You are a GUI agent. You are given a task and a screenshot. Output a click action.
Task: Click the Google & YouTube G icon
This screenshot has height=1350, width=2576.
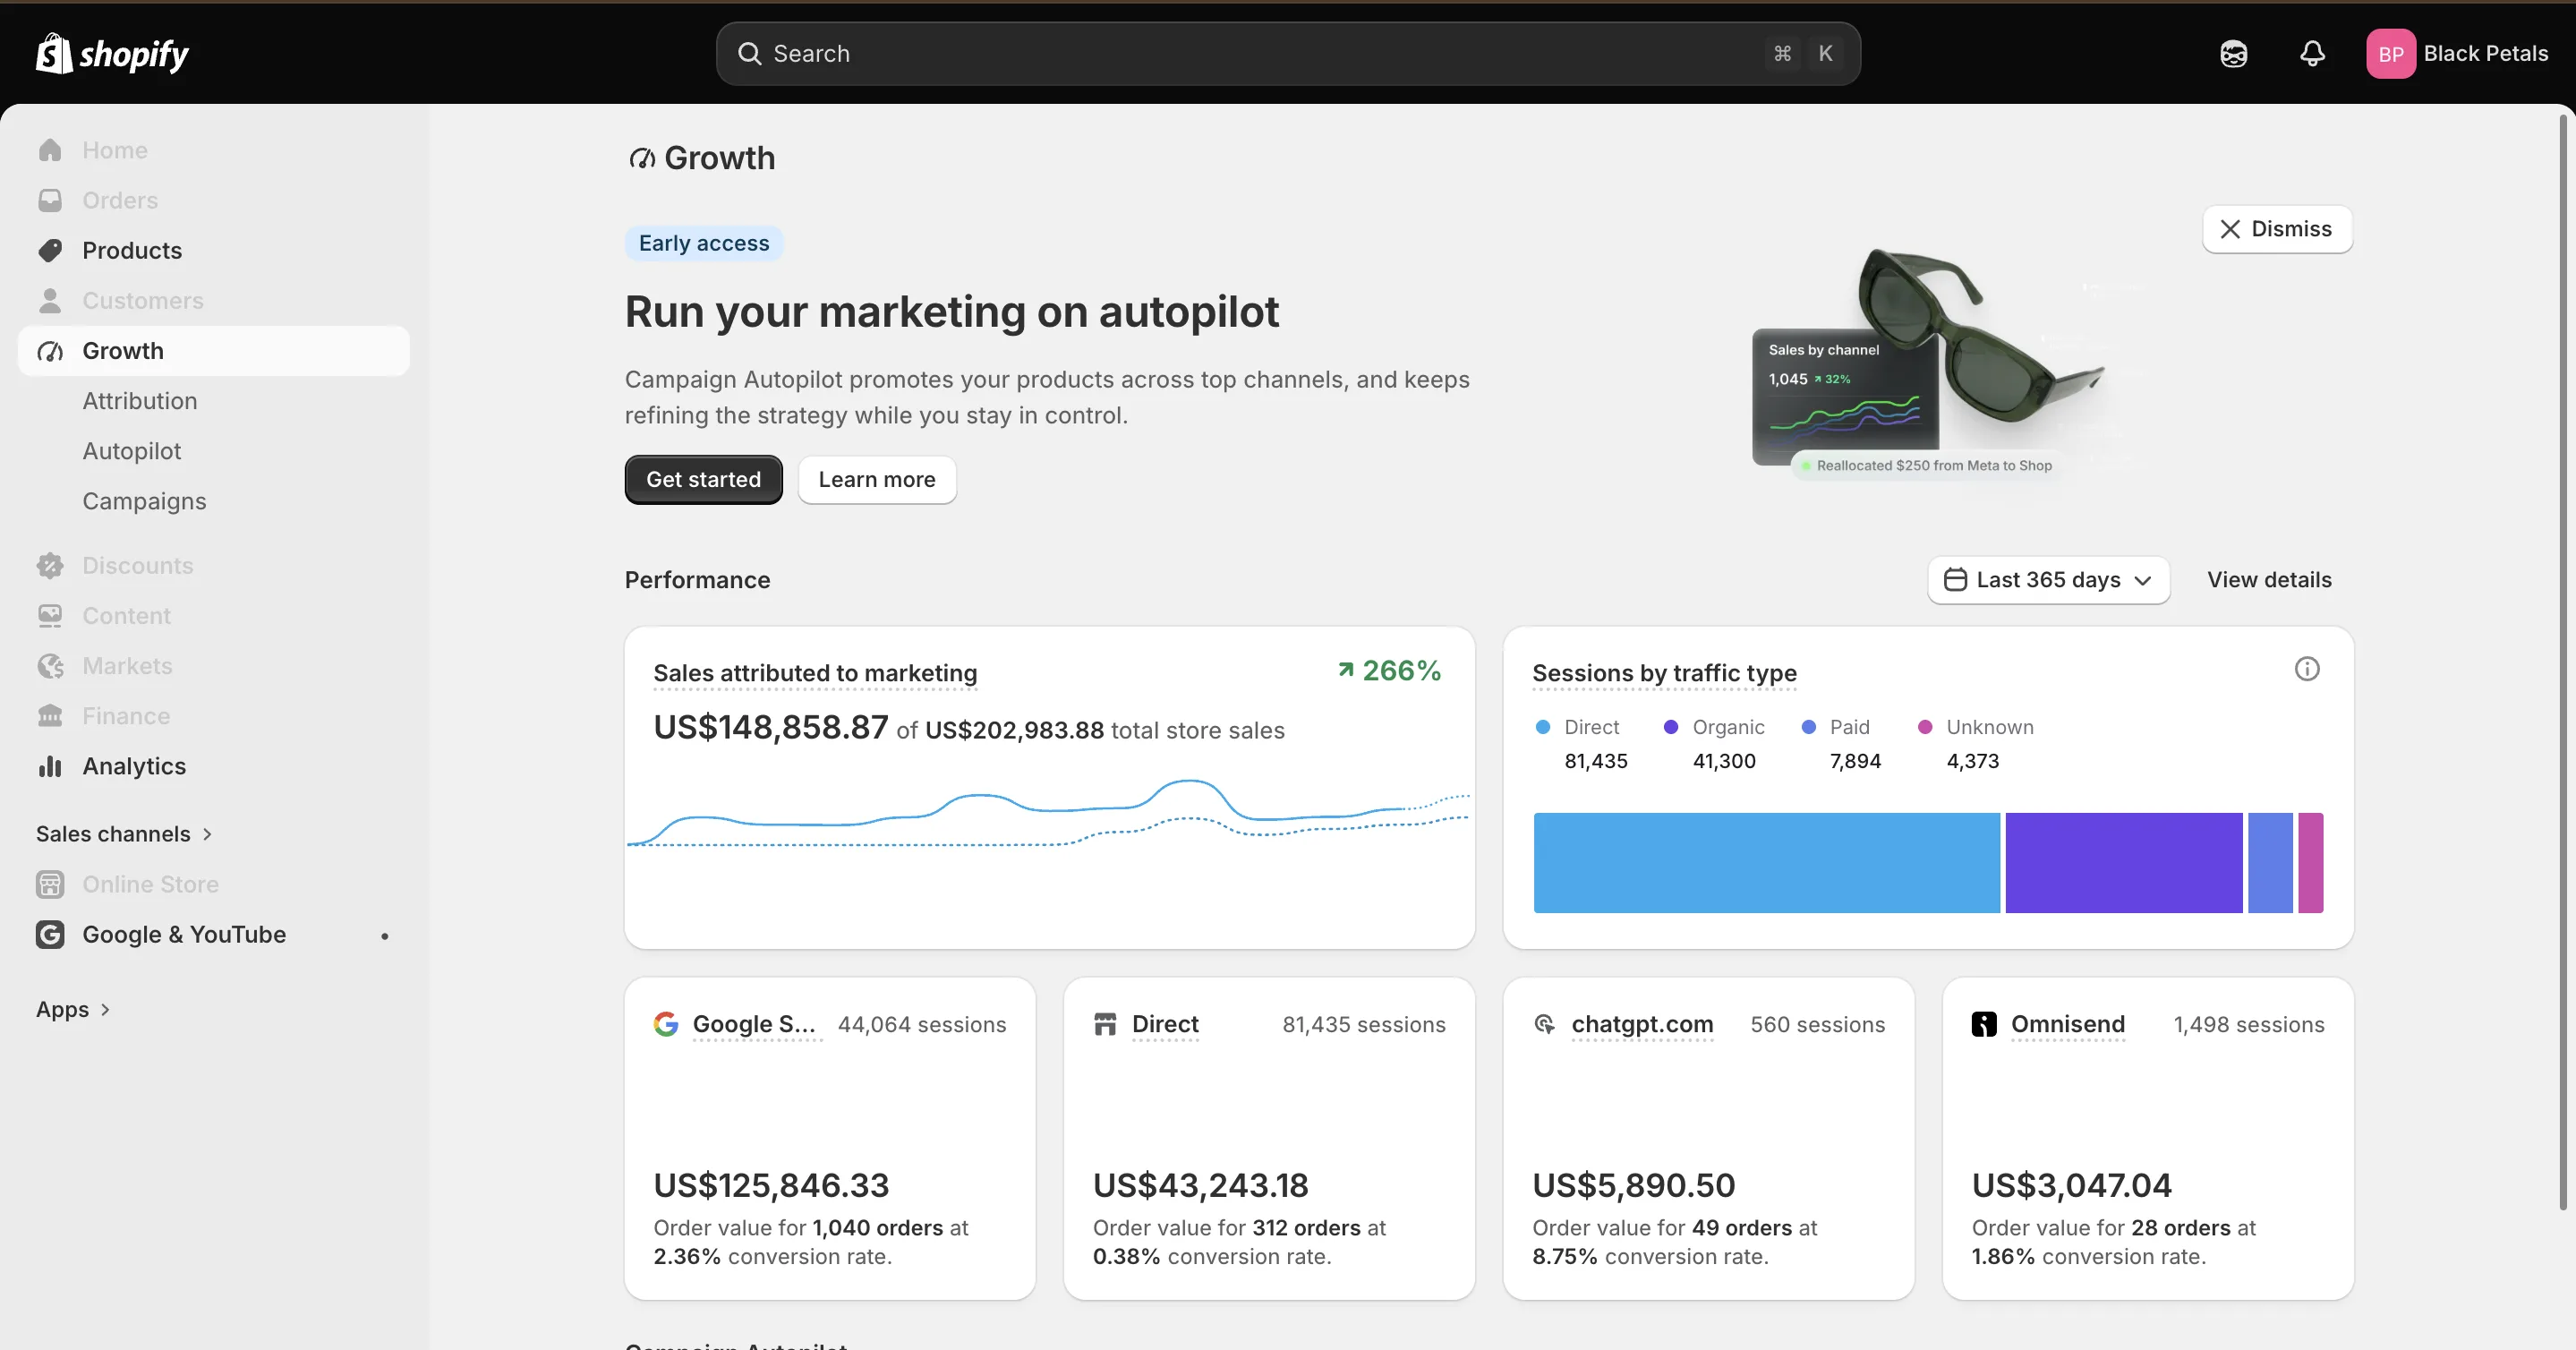coord(50,934)
